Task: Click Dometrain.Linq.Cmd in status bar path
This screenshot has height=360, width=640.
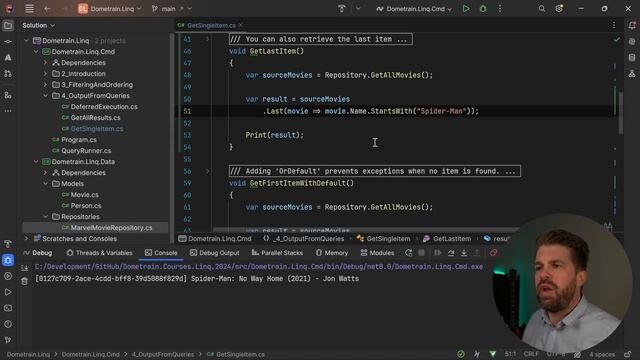Action: point(91,354)
